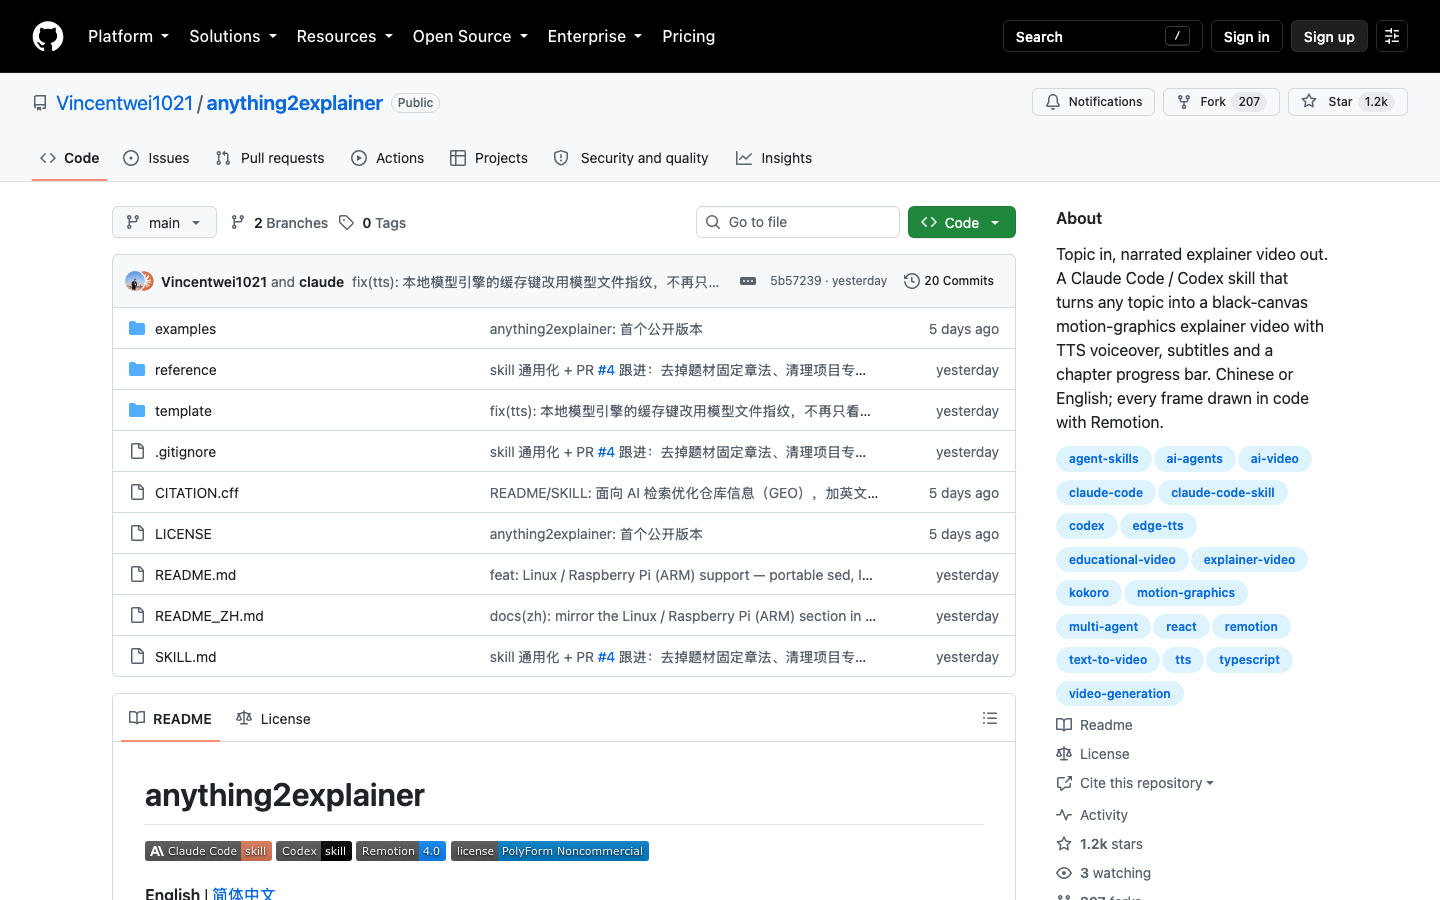
Task: Click the commit details ellipsis icon
Action: click(748, 281)
